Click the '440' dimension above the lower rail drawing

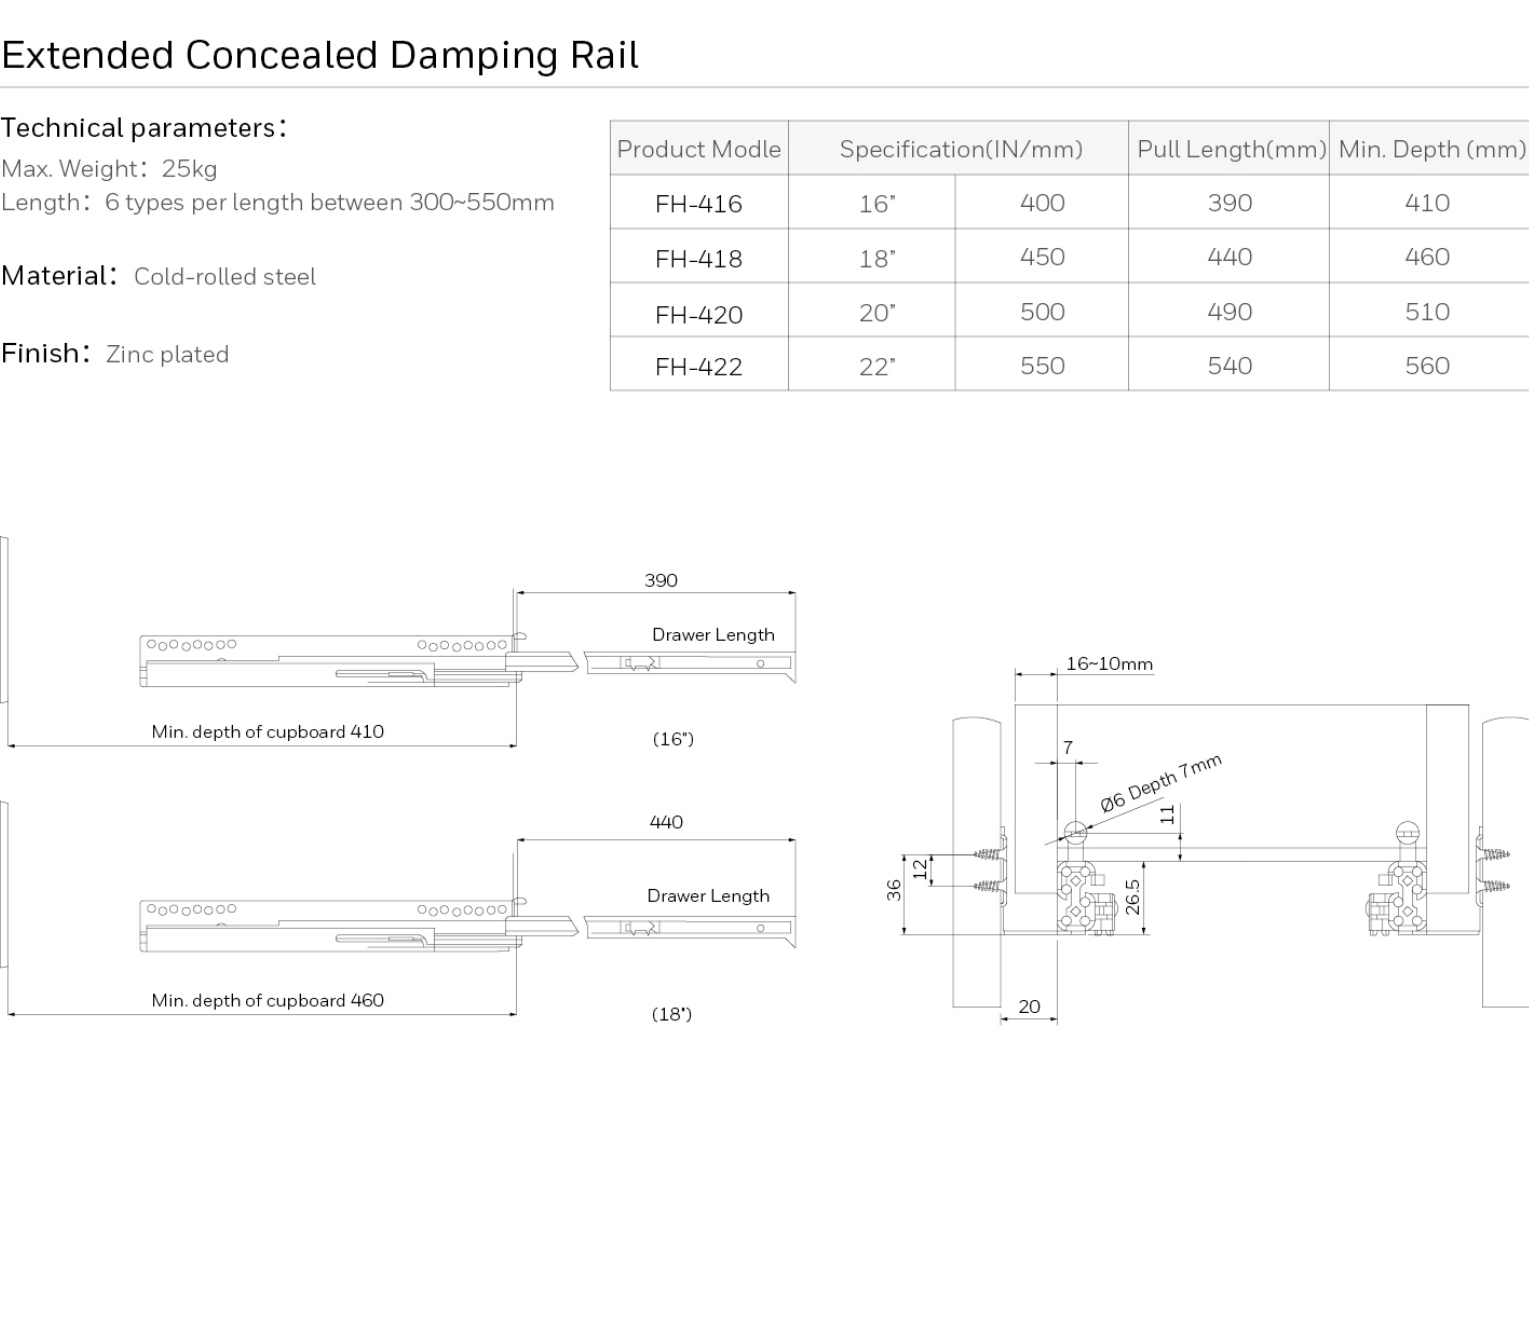tap(666, 822)
